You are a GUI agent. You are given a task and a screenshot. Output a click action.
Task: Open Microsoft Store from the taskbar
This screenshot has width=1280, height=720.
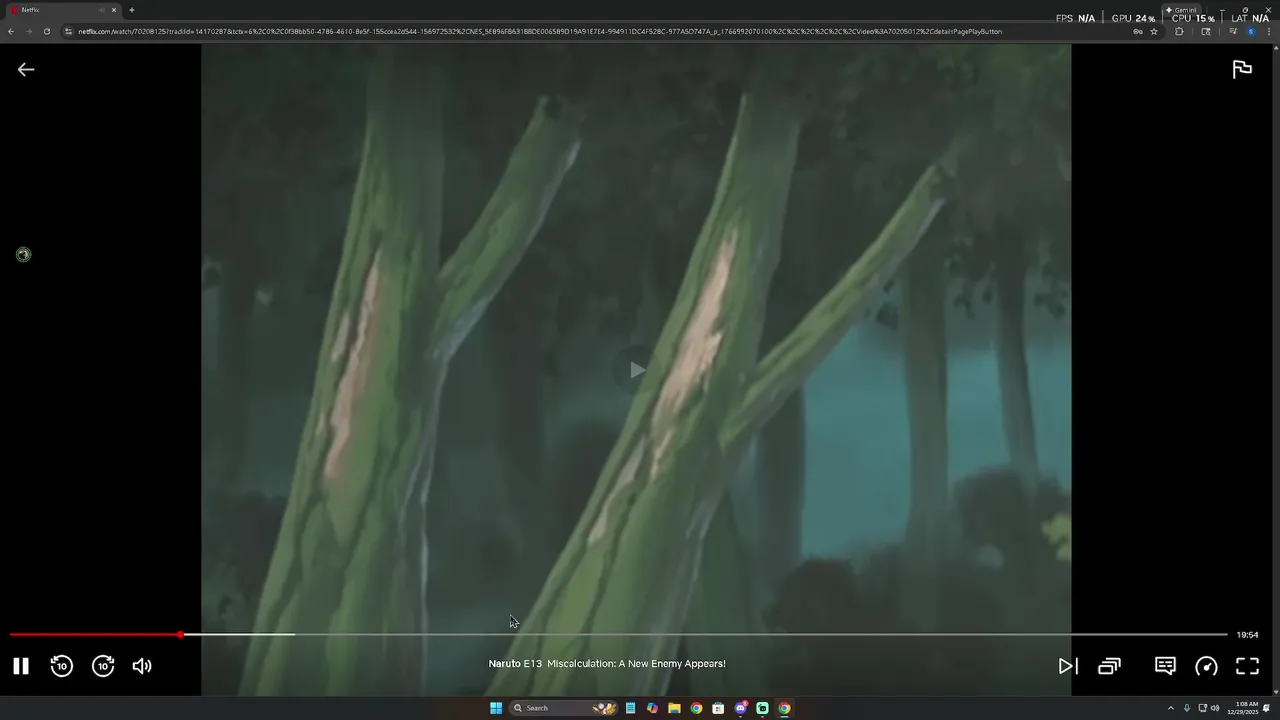[x=718, y=708]
